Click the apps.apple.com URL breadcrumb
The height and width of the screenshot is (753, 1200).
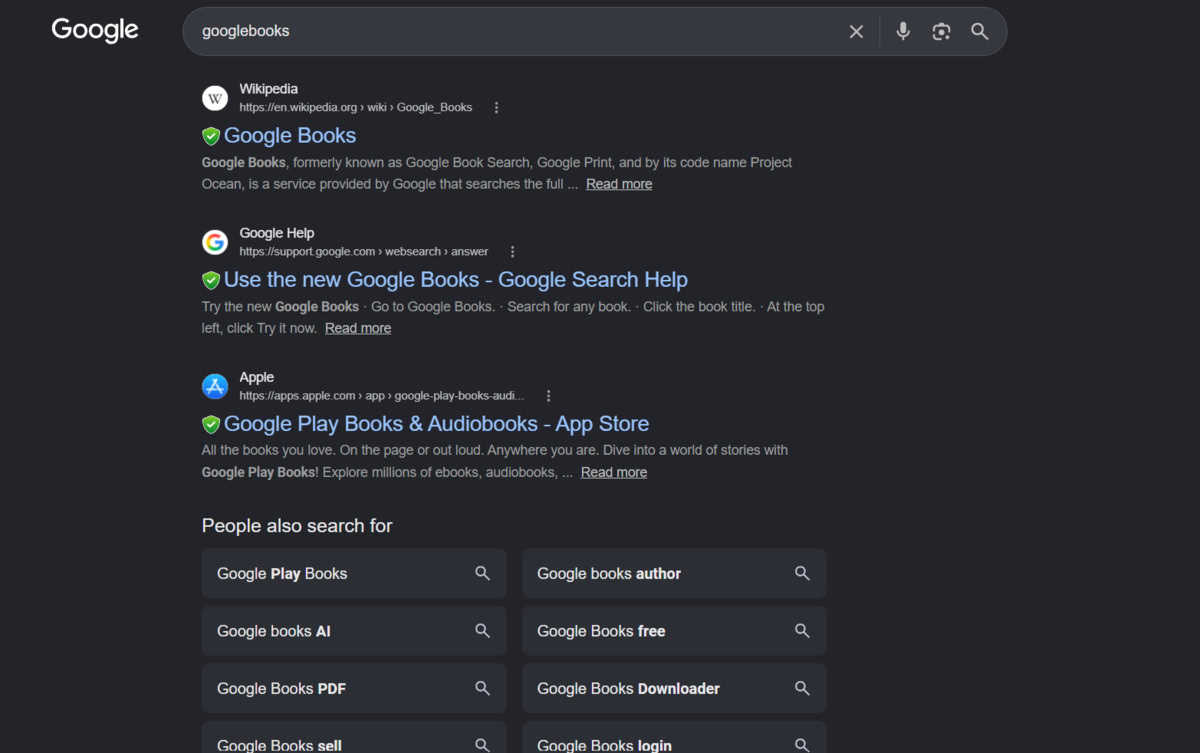pos(382,395)
